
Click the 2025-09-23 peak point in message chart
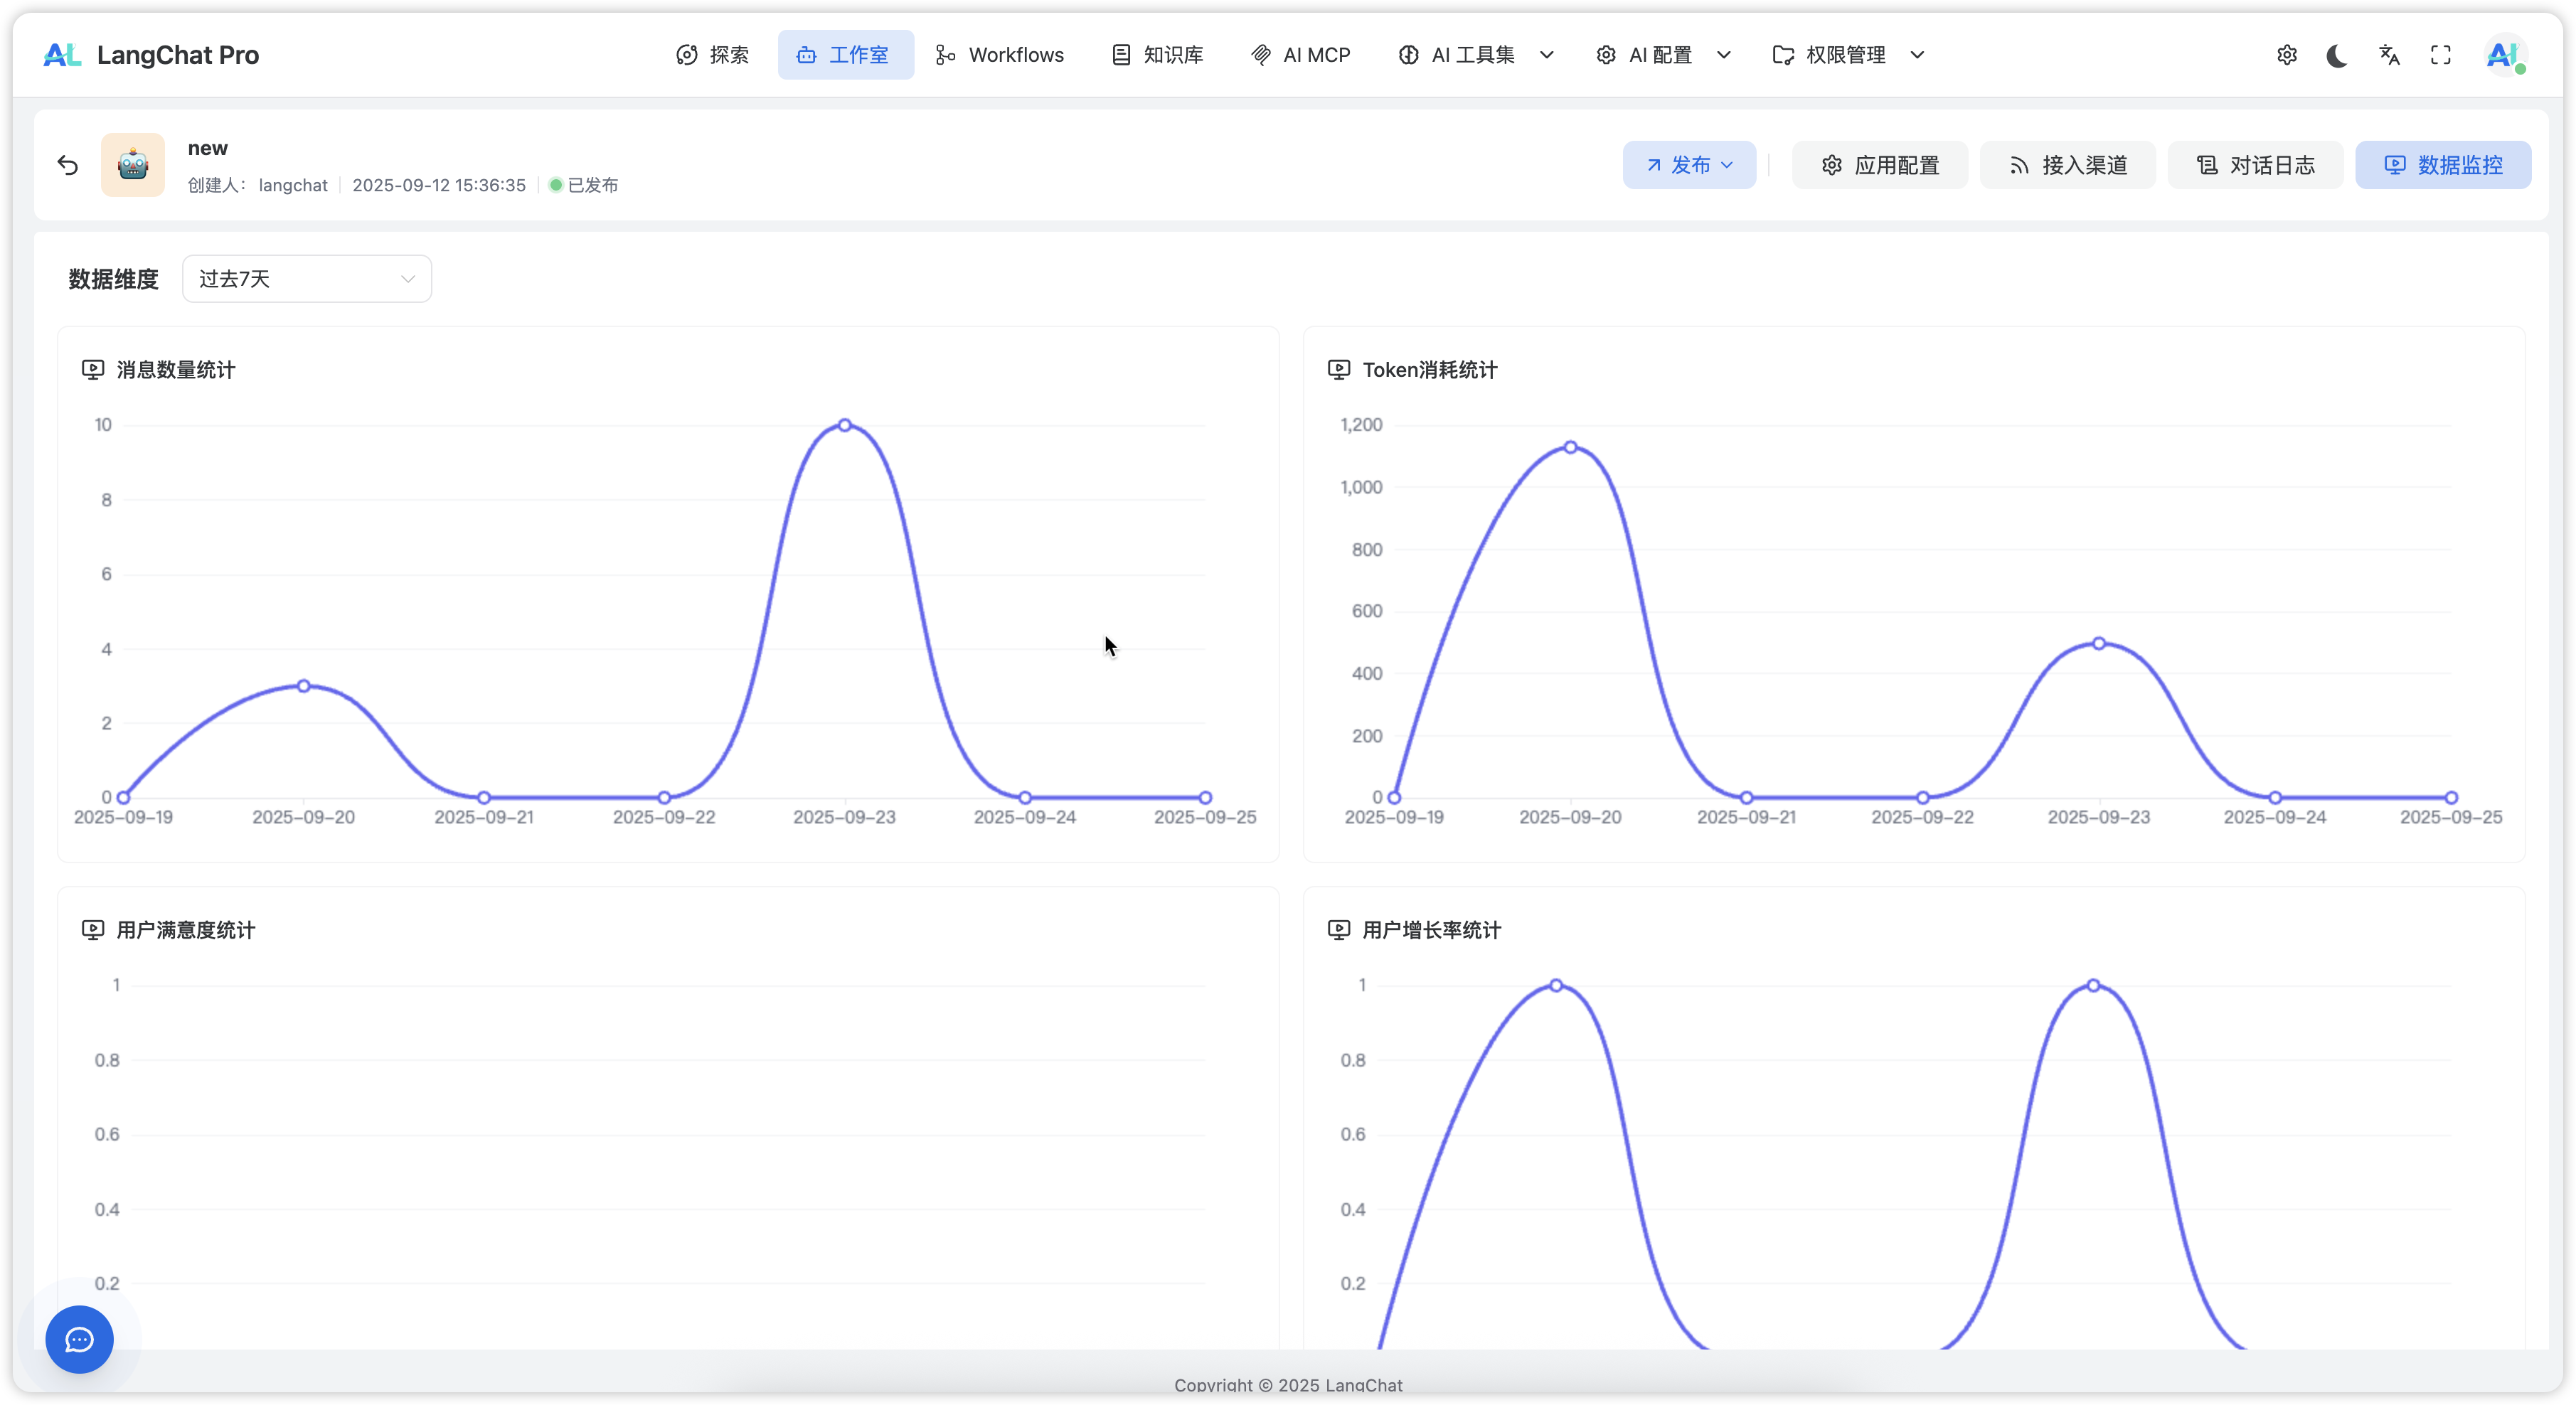(x=845, y=425)
